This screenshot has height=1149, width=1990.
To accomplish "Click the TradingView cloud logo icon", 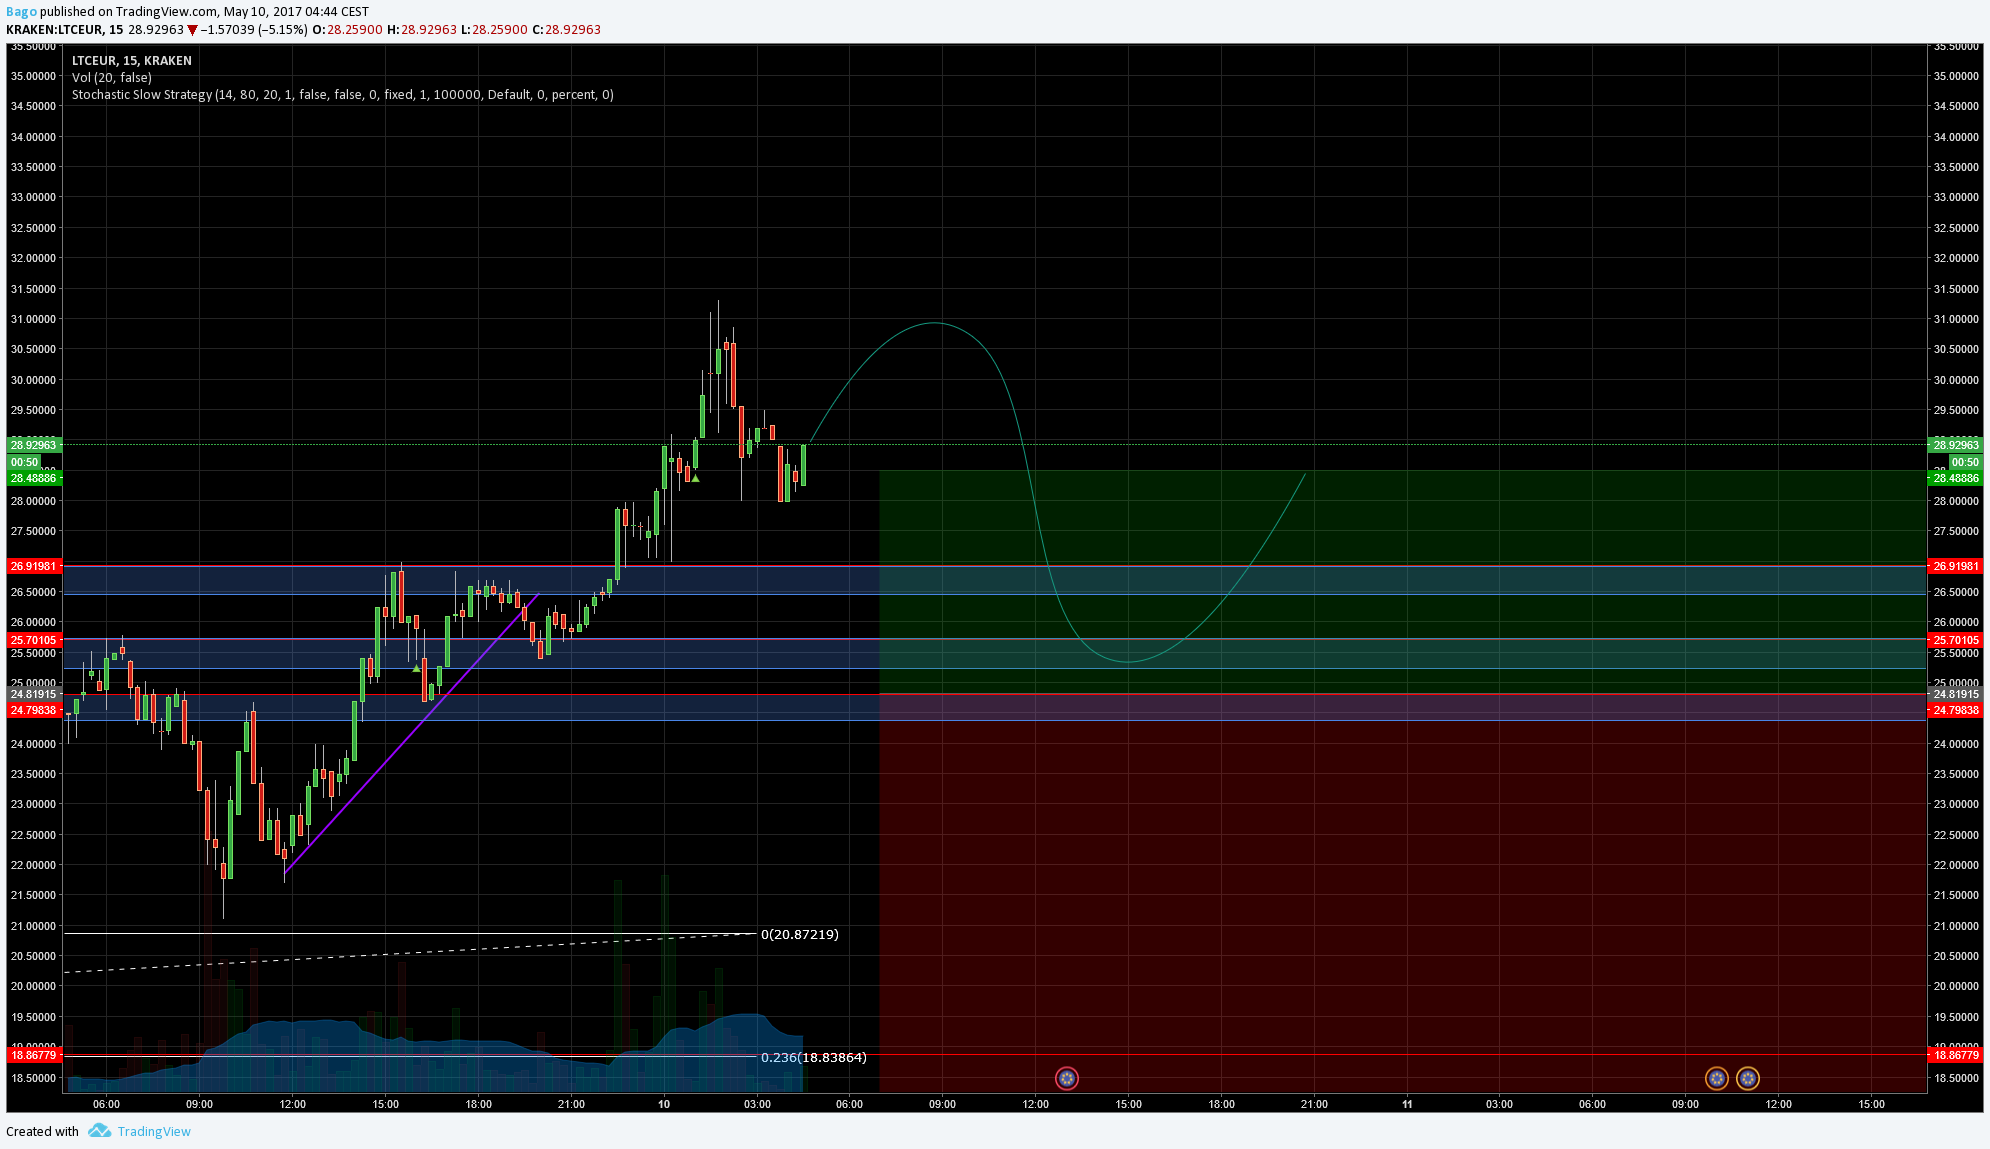I will pyautogui.click(x=99, y=1131).
